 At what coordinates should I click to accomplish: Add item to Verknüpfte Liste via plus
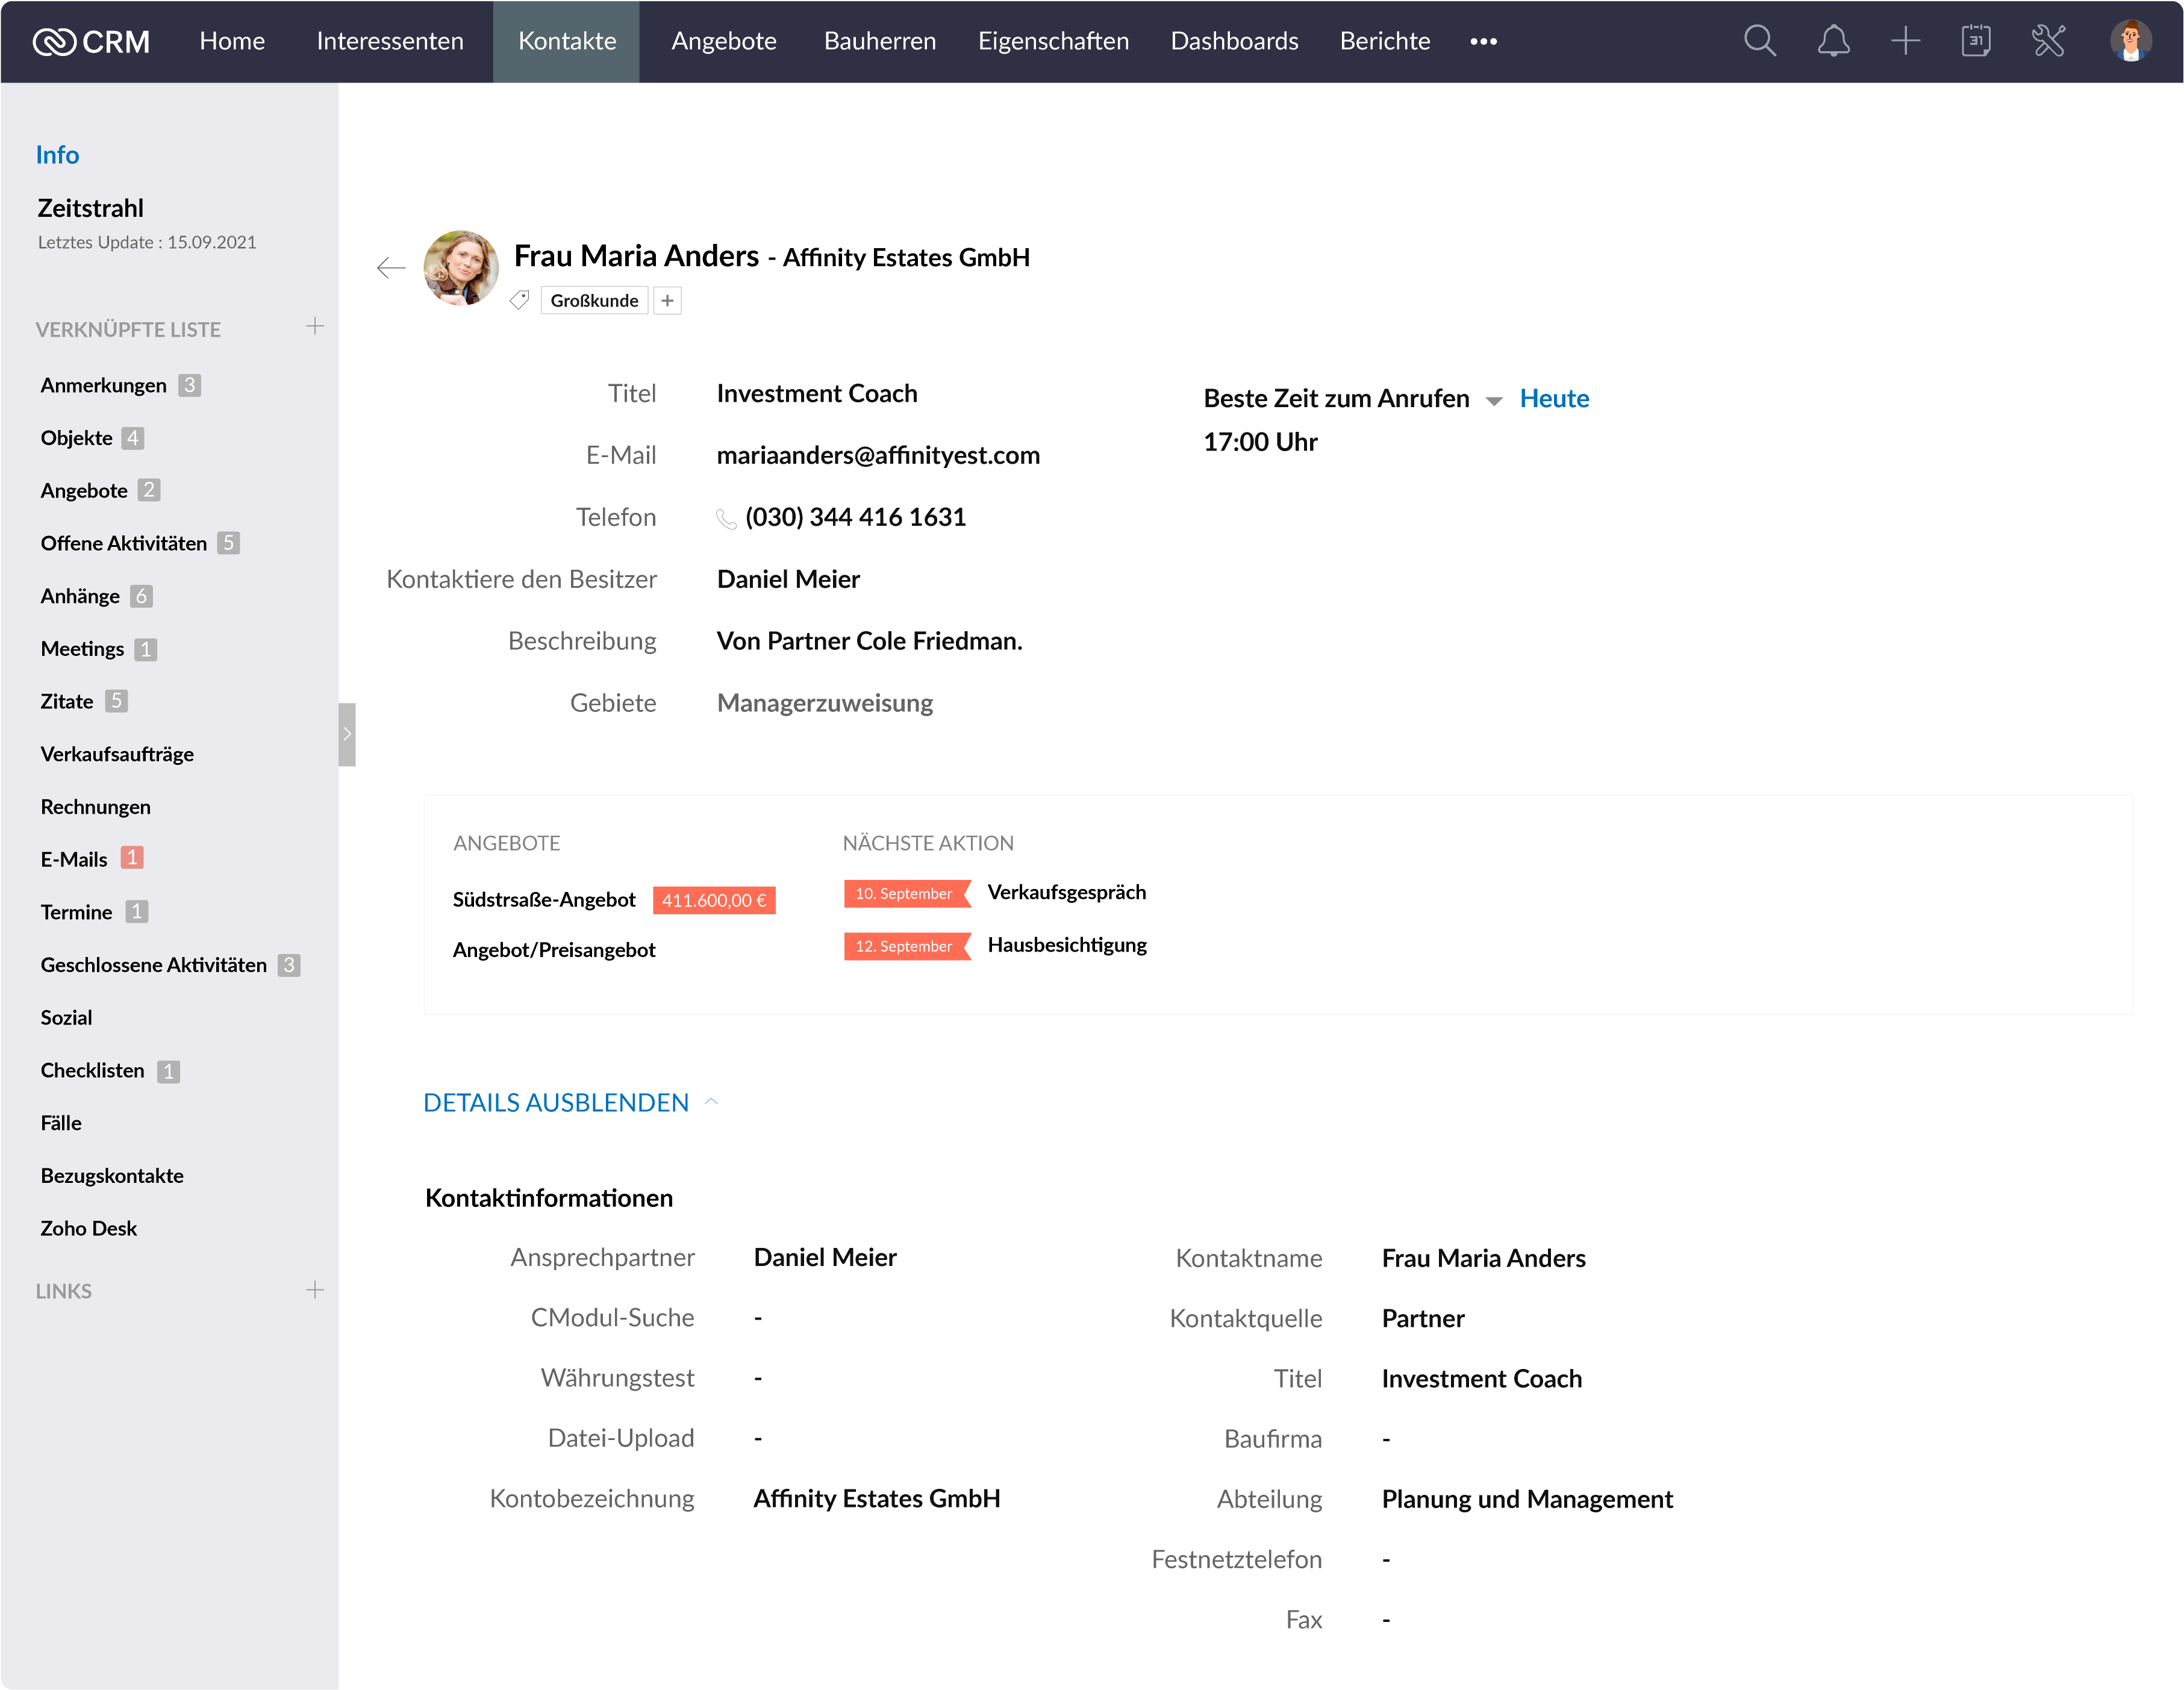(315, 327)
